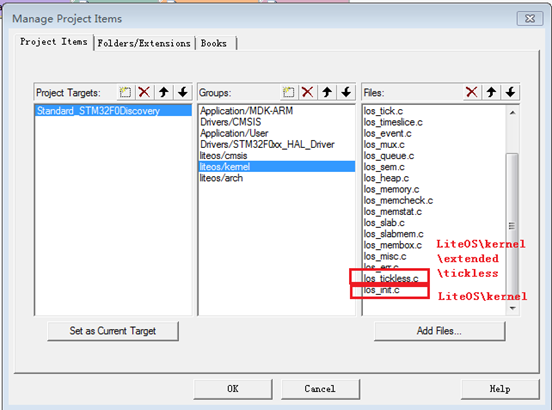Delete the selected file
Image resolution: width=552 pixels, height=410 pixels.
click(472, 93)
